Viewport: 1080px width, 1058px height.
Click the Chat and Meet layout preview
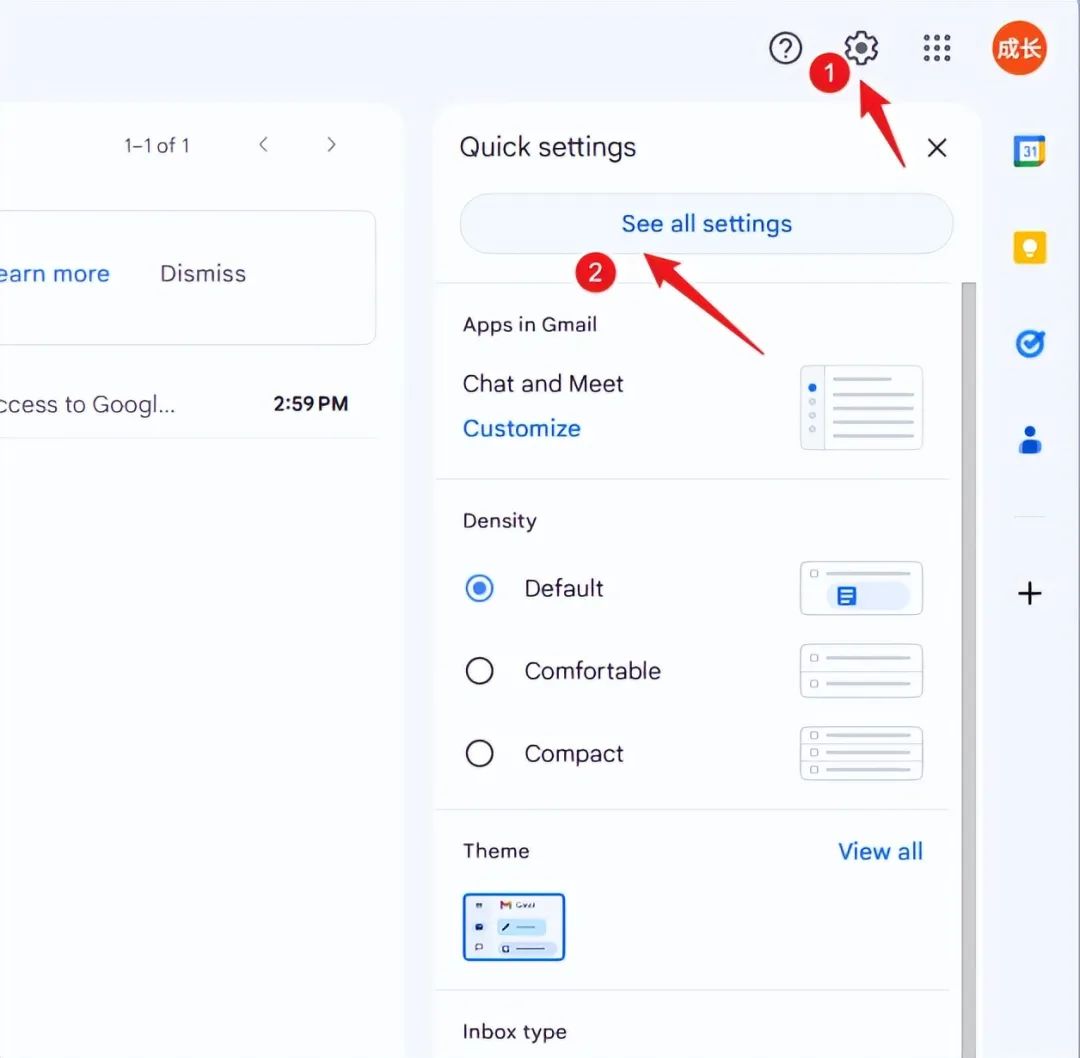coord(861,408)
